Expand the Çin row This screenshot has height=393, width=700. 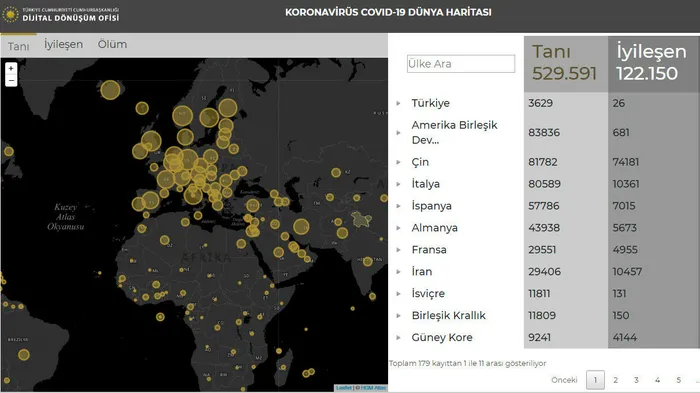pyautogui.click(x=398, y=162)
